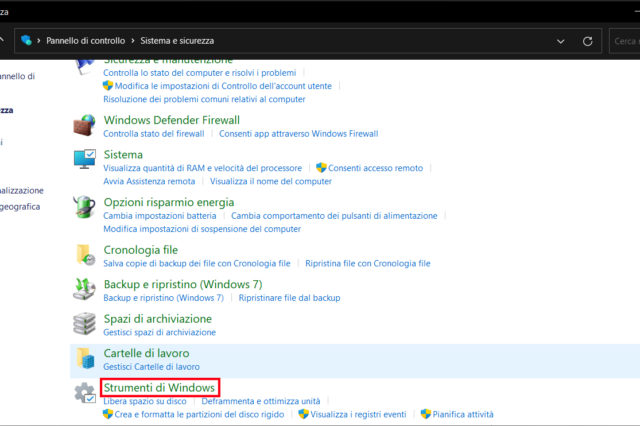
Task: Refresh the current Control Panel page
Action: (x=588, y=41)
